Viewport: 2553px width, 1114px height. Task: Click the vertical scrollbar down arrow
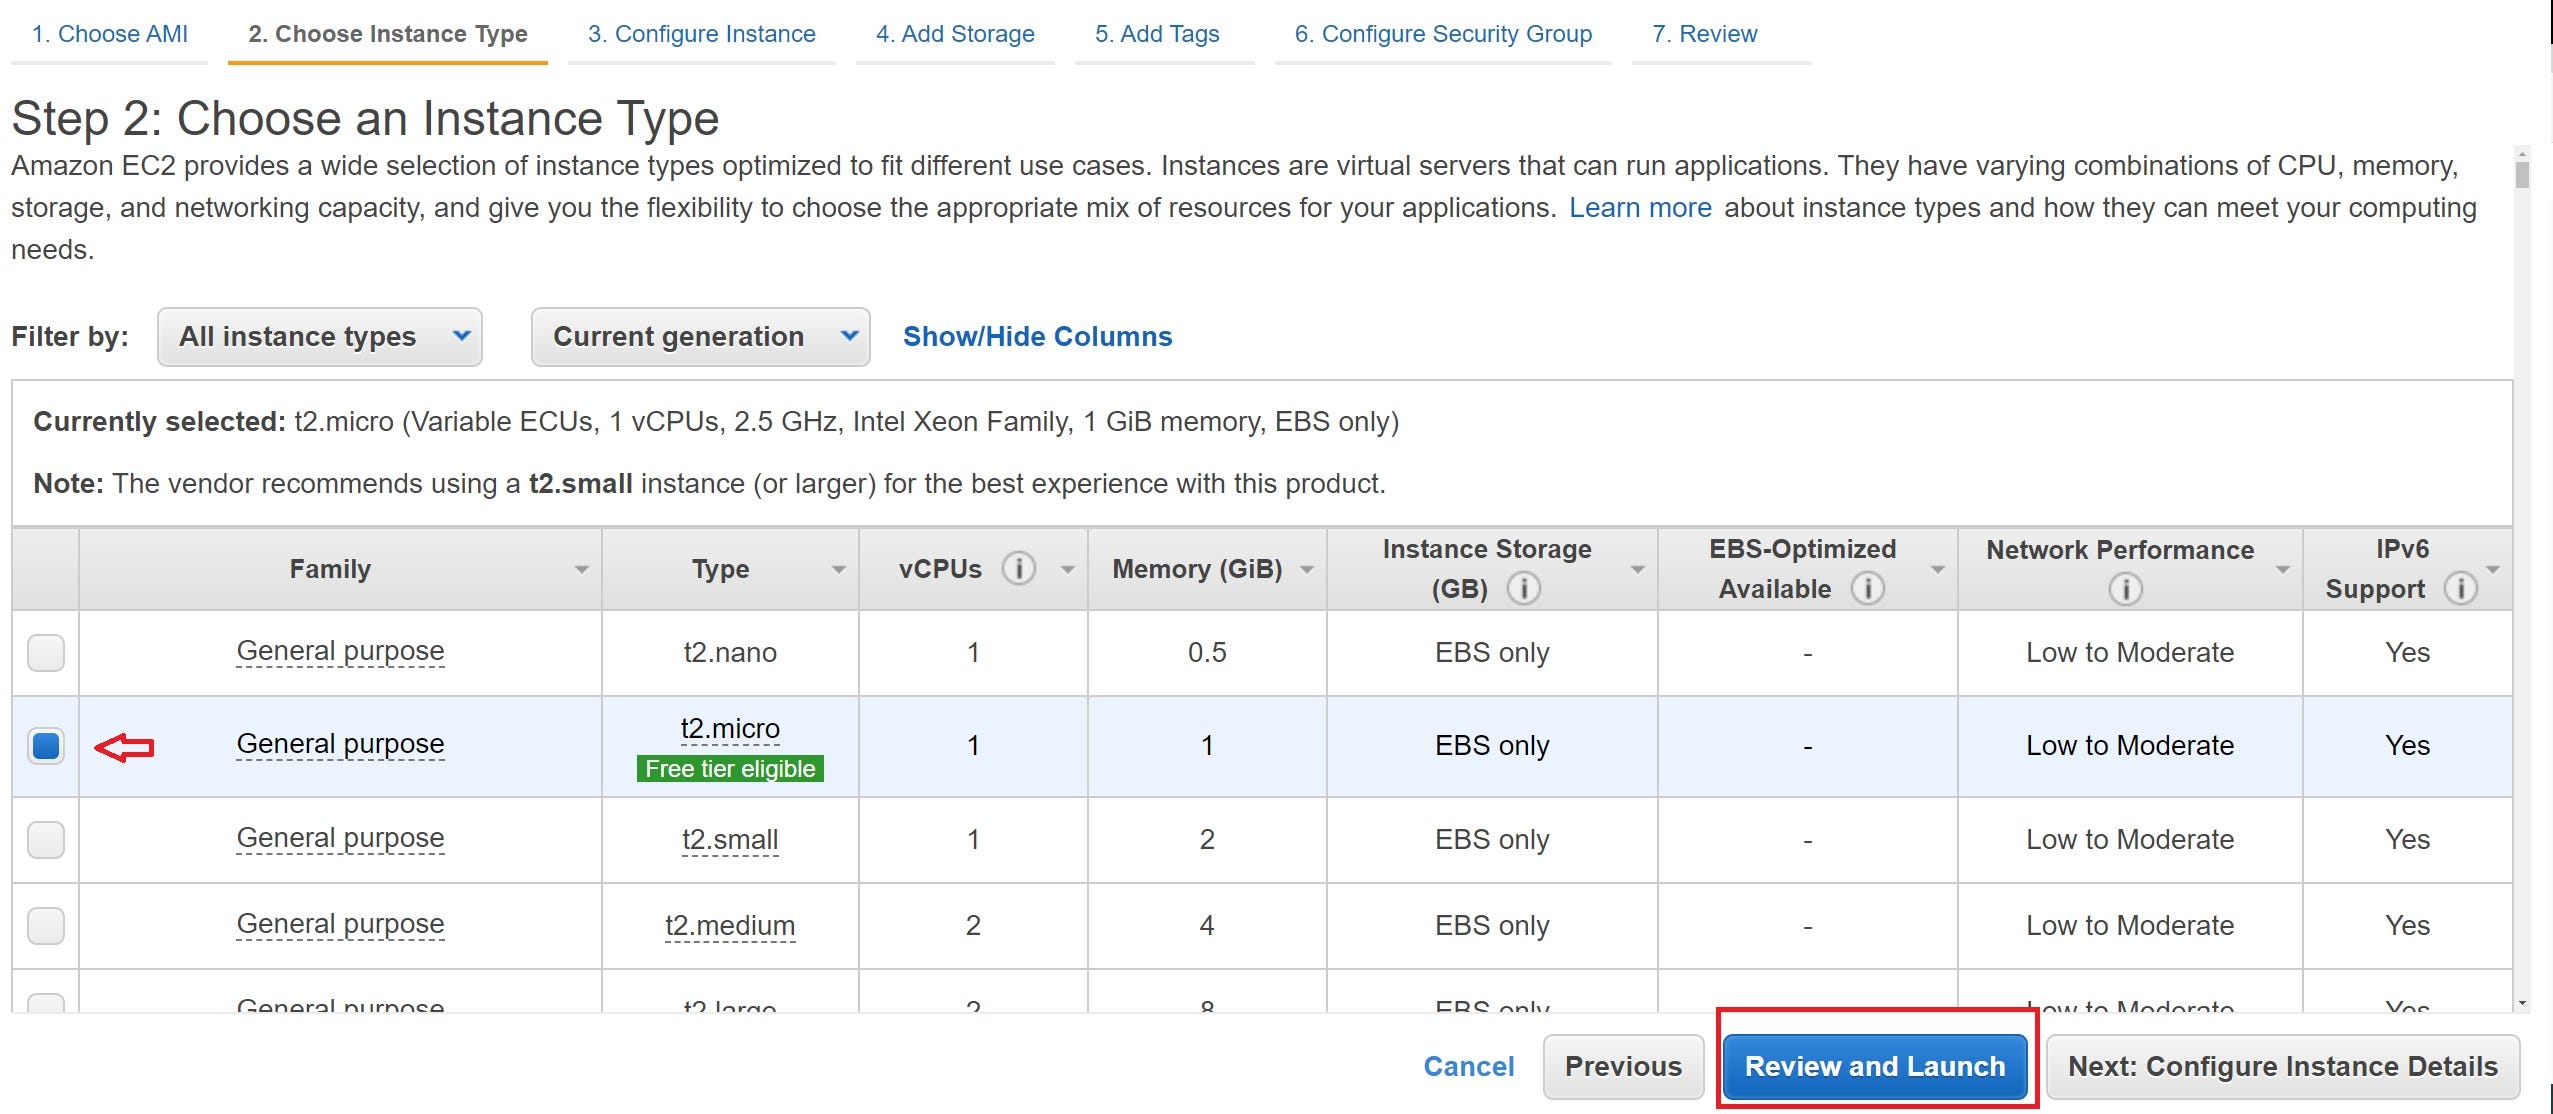click(x=2521, y=1003)
